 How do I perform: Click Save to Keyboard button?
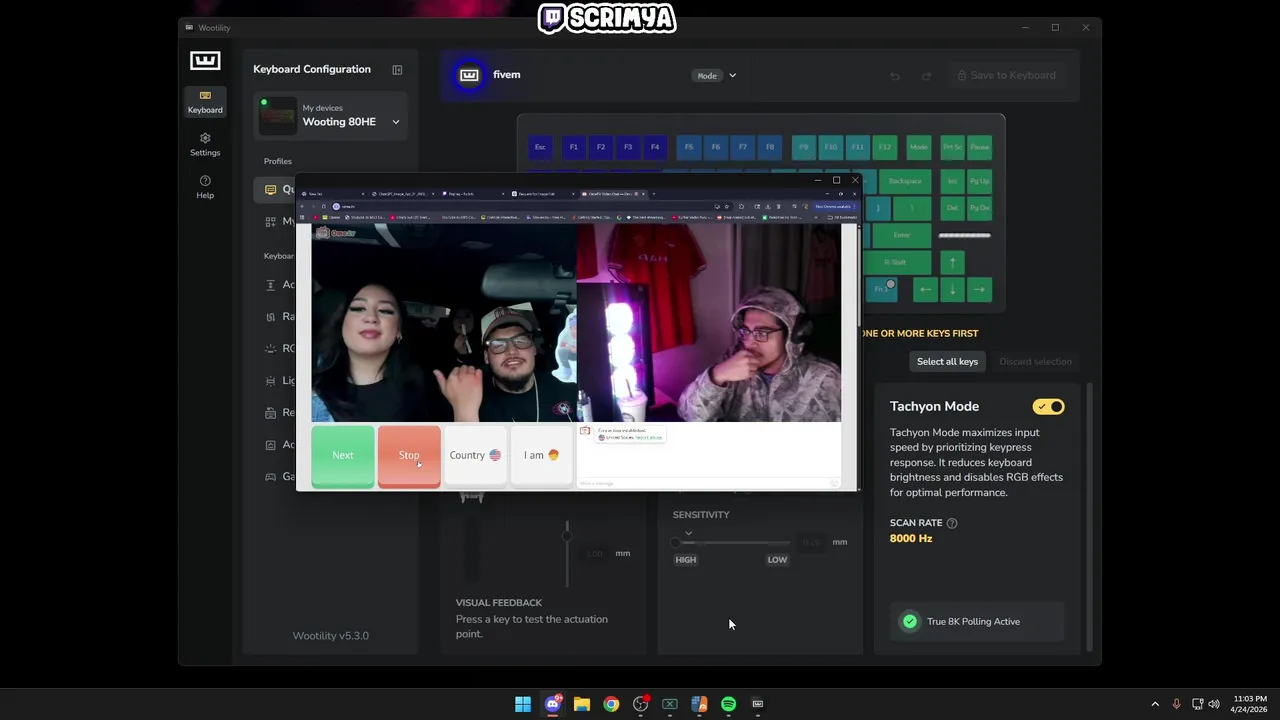pyautogui.click(x=1006, y=75)
